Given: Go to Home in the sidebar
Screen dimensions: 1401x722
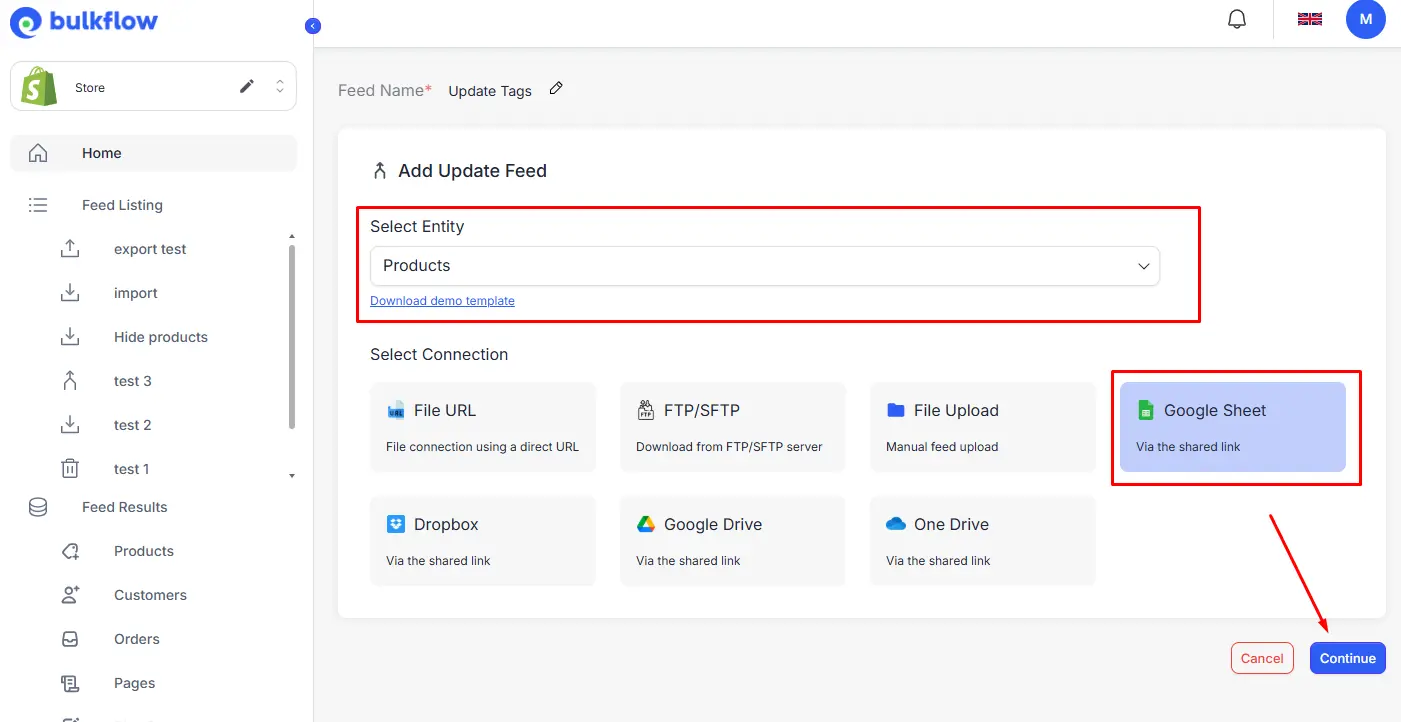Looking at the screenshot, I should pyautogui.click(x=101, y=153).
